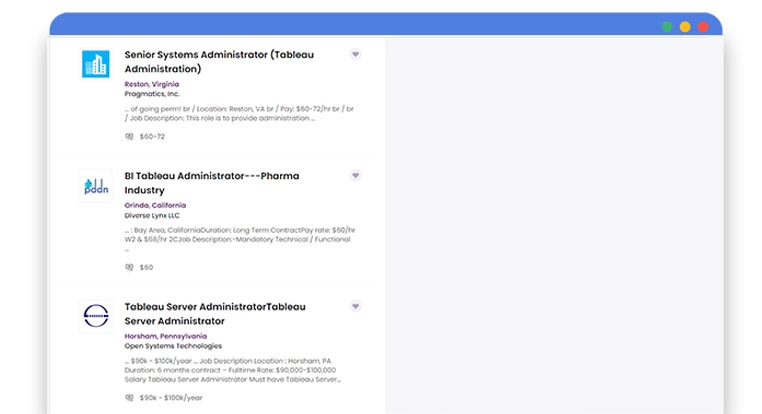Select the Horsham, Pennsylvania location link
Viewport: 762px width, 414px height.
pyautogui.click(x=166, y=336)
